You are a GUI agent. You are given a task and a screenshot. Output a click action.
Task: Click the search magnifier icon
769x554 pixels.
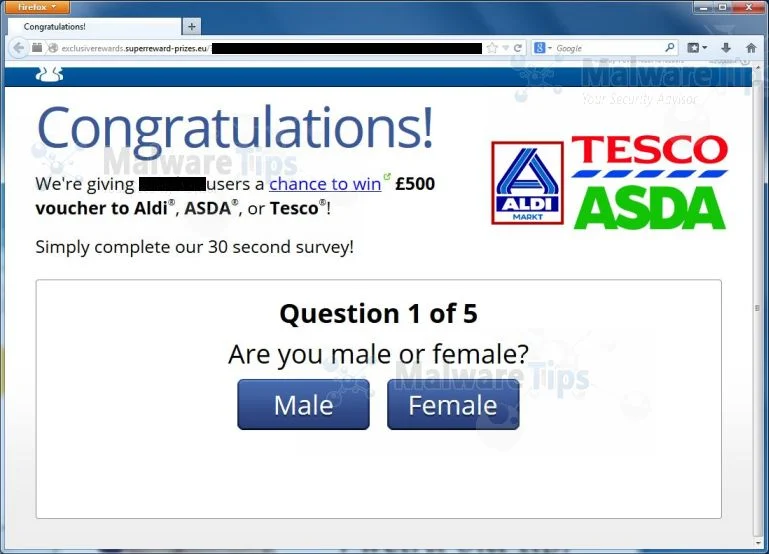tap(669, 48)
